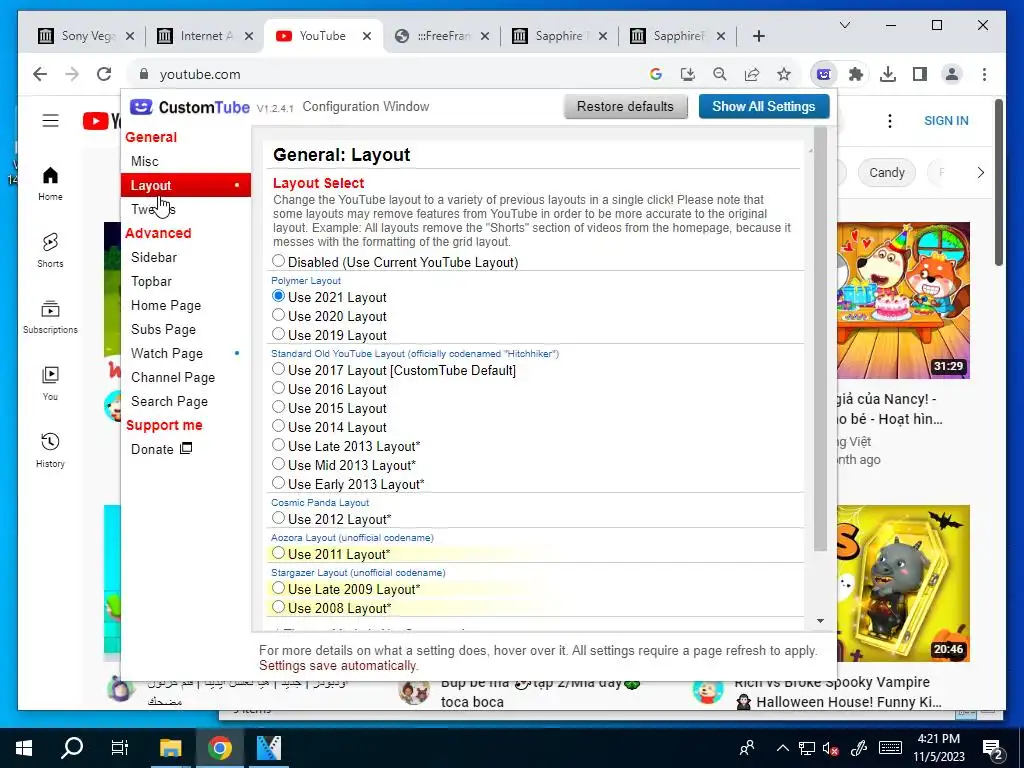Viewport: 1024px width, 768px height.
Task: Click the zoom magnifier icon in address bar
Action: (x=720, y=74)
